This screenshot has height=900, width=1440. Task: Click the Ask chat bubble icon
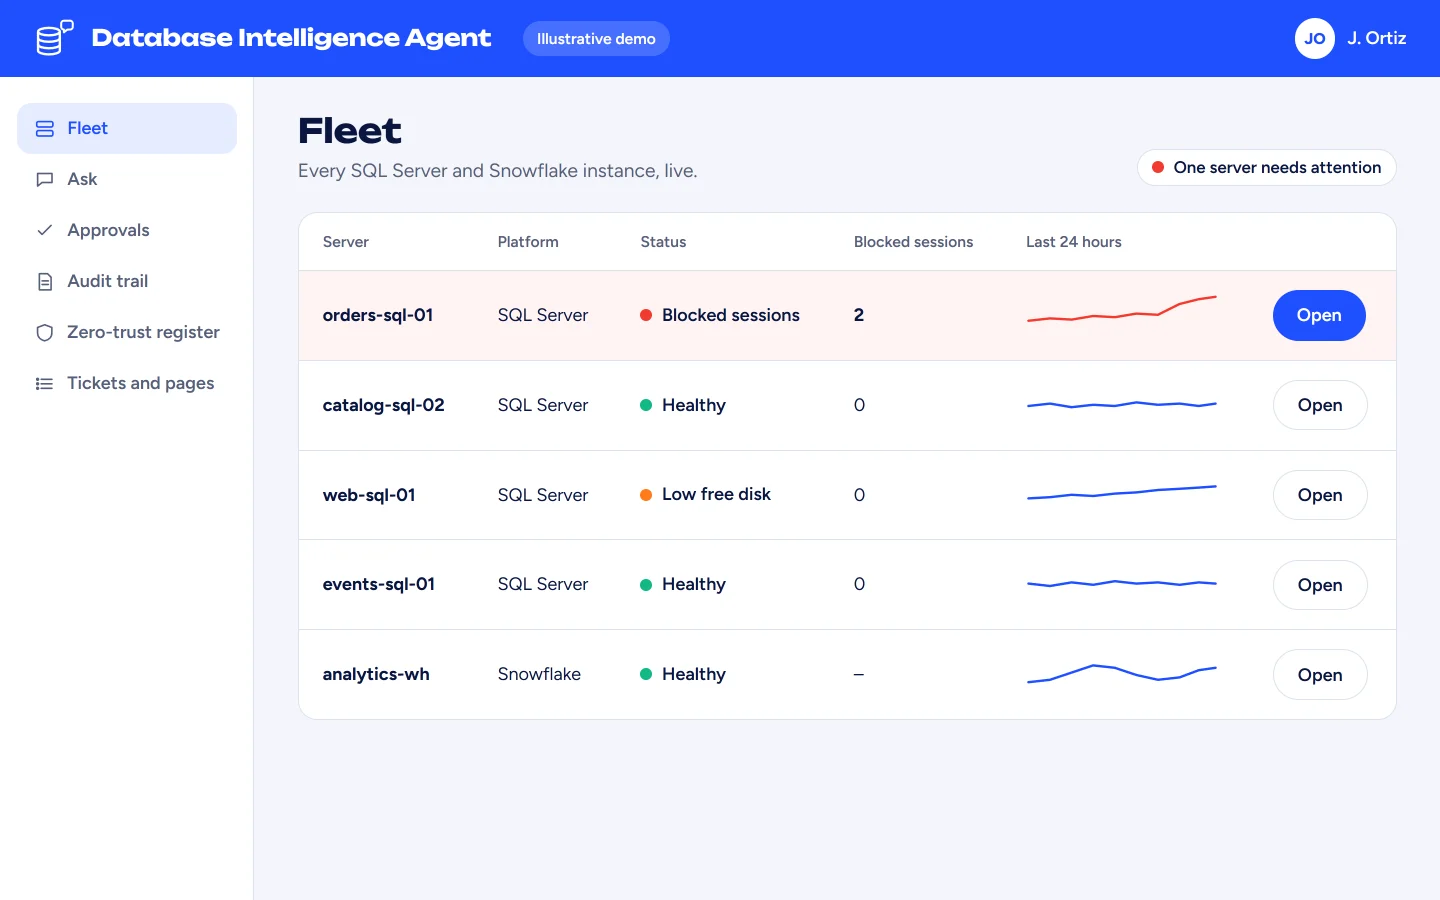pos(45,180)
